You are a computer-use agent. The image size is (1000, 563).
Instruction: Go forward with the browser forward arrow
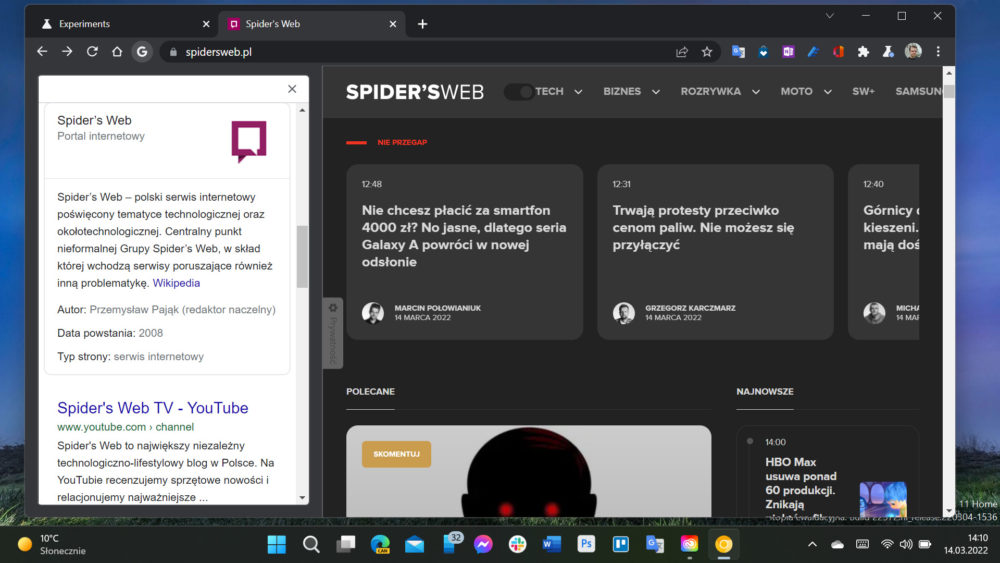pos(67,52)
